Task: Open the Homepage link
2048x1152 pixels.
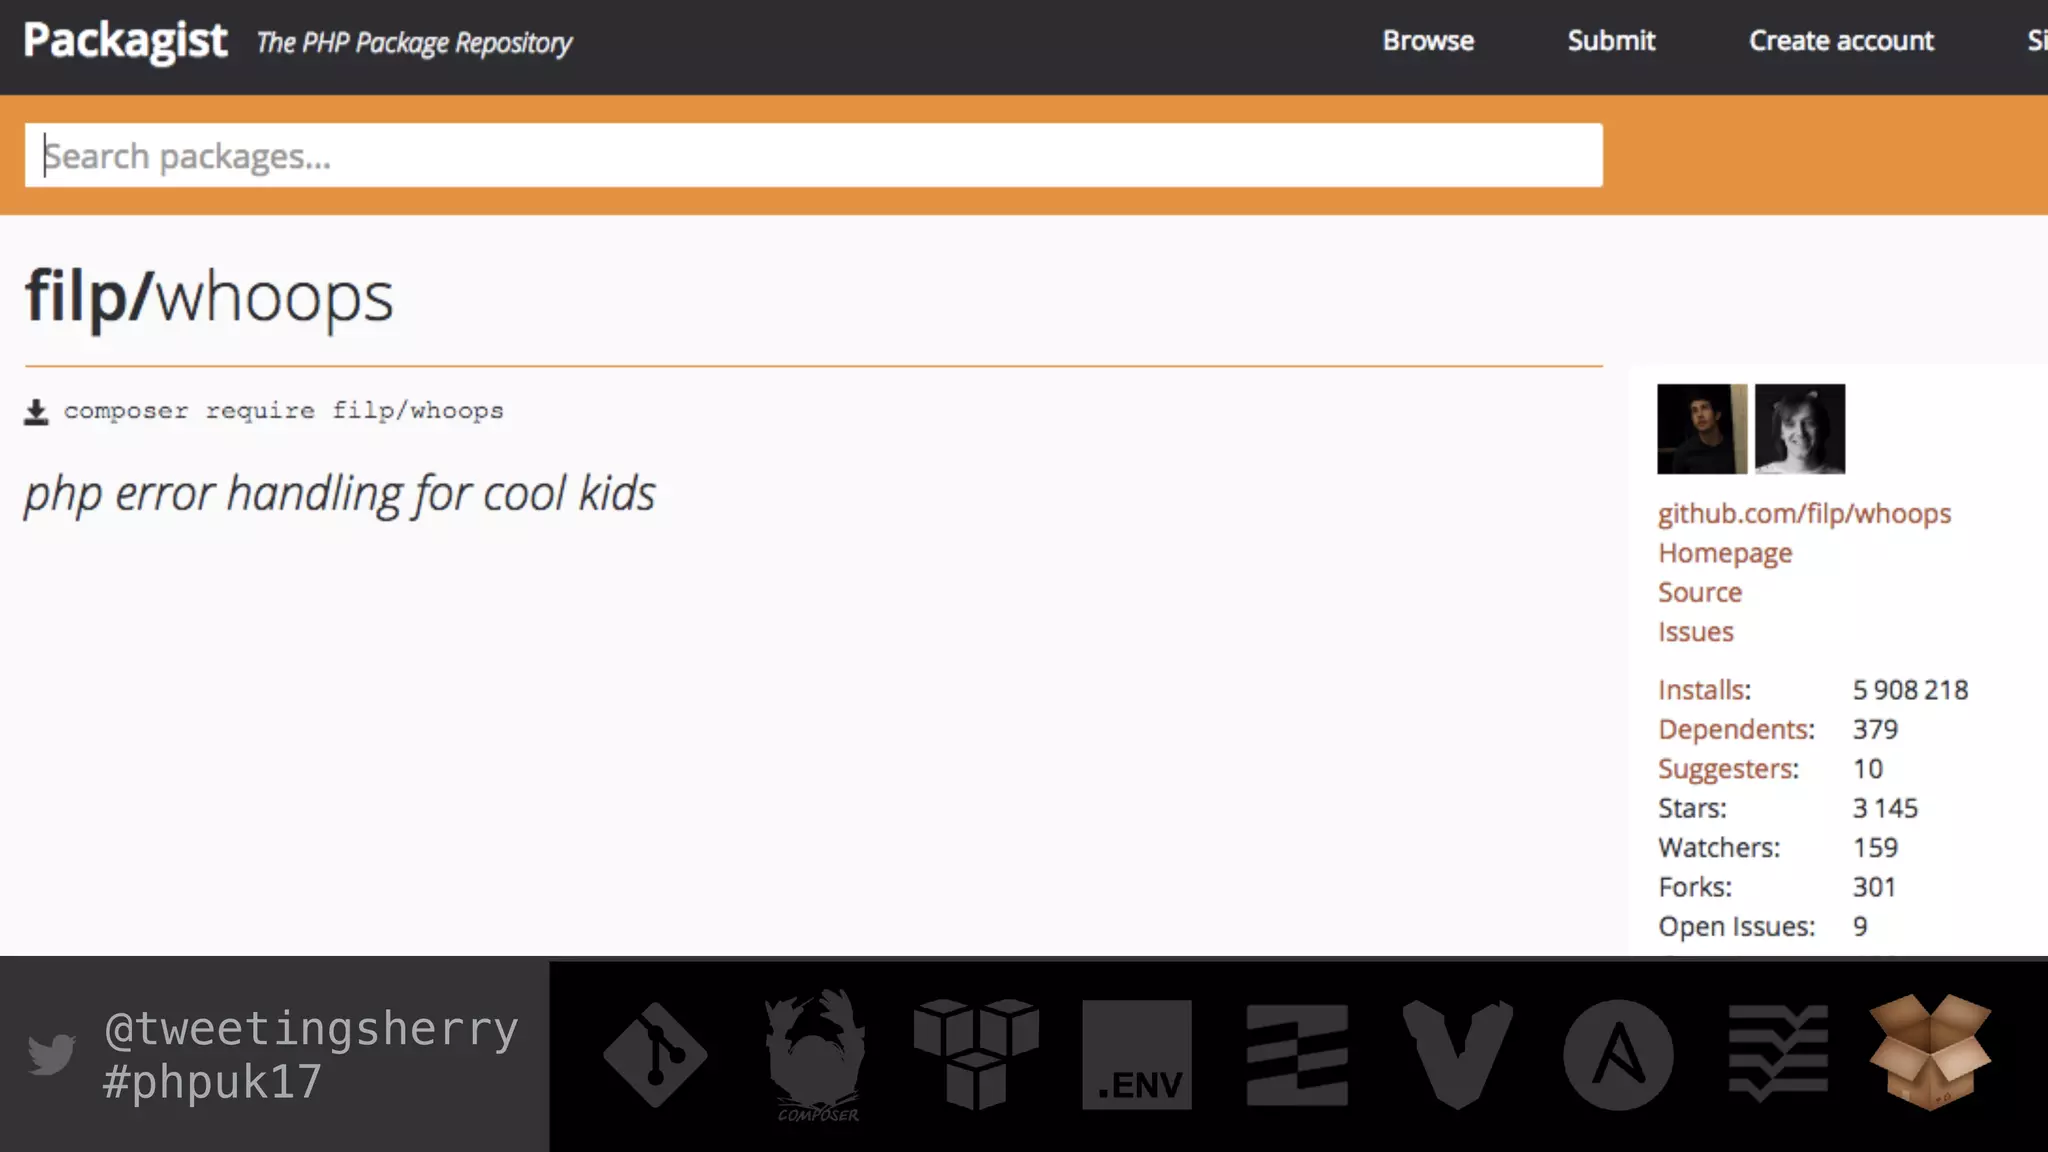Action: (x=1725, y=553)
